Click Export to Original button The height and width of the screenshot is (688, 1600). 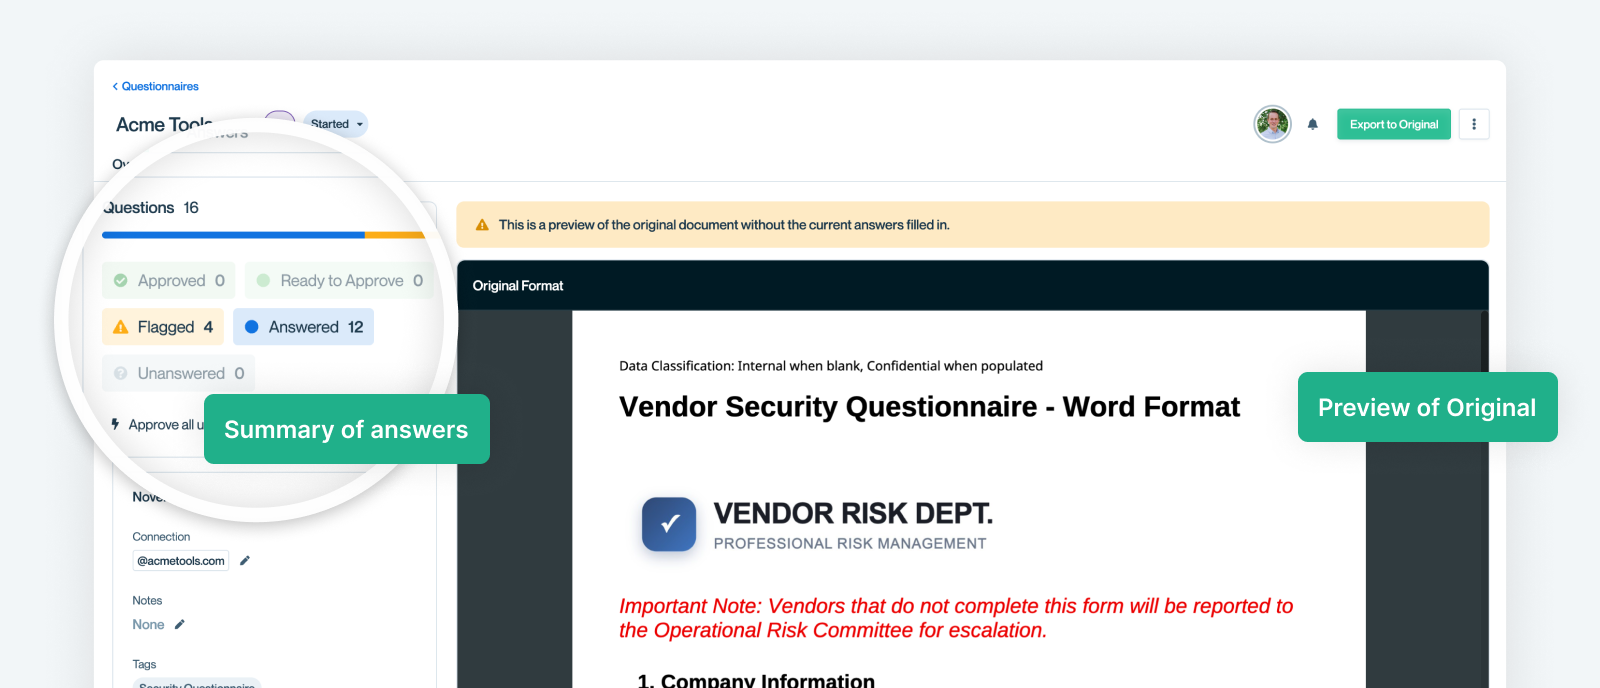[1394, 124]
